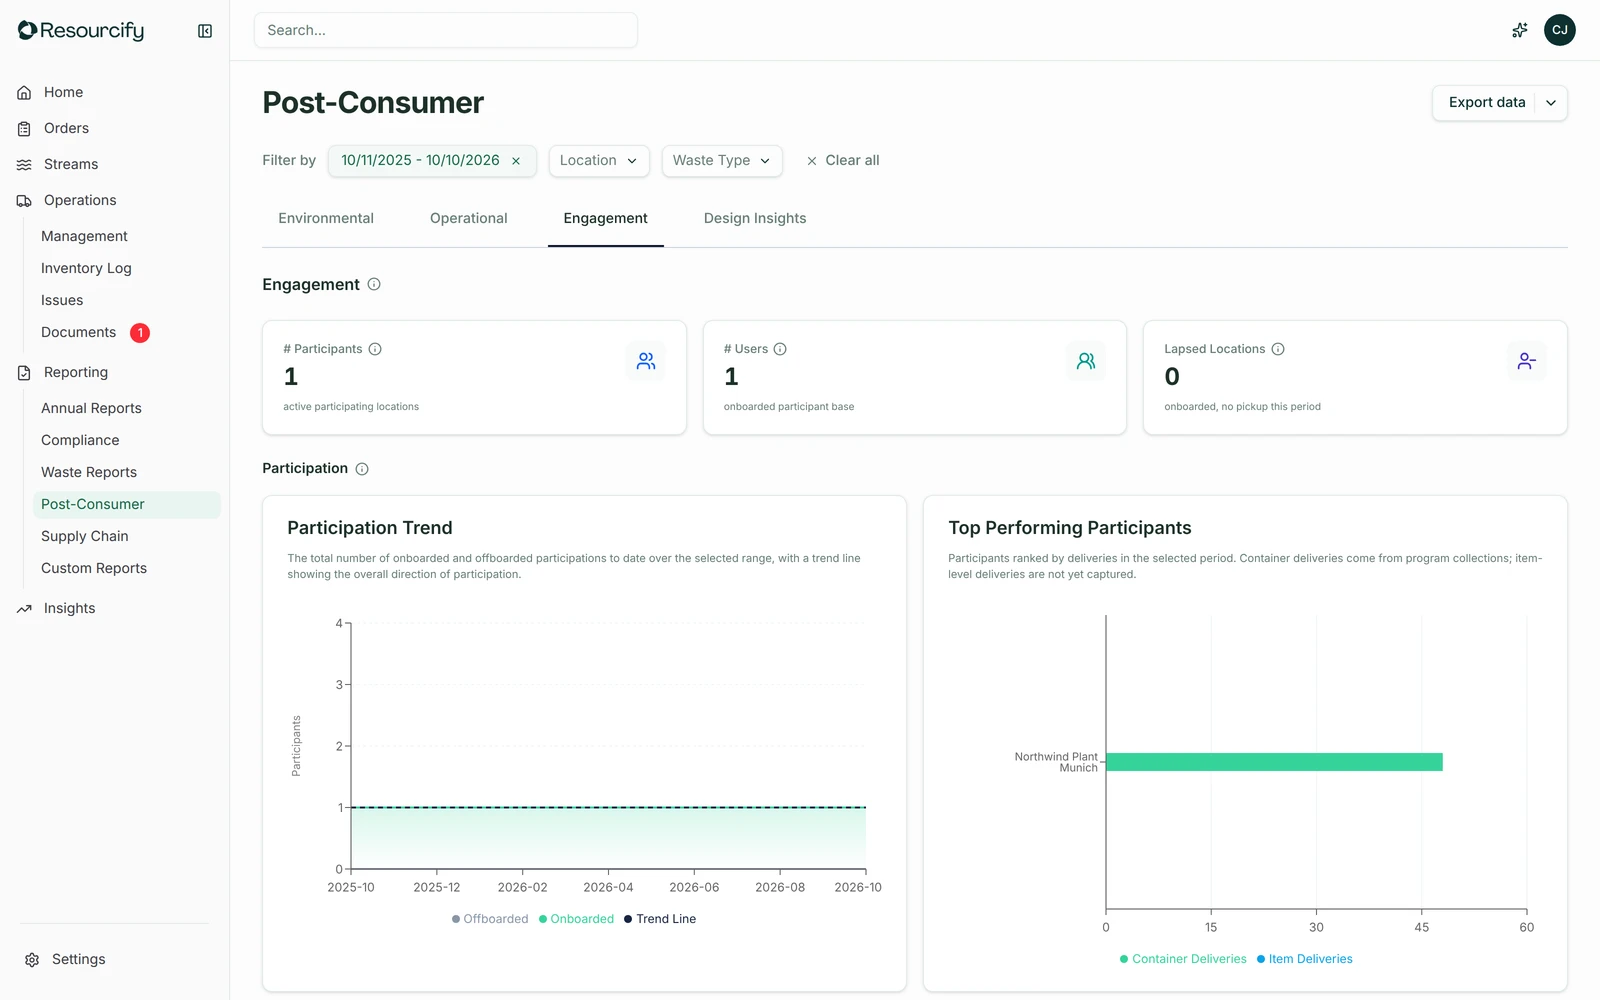Screen dimensions: 1600x1000
Task: Open the date range 10/11/2025 - 10/10/2026 picker
Action: click(420, 161)
